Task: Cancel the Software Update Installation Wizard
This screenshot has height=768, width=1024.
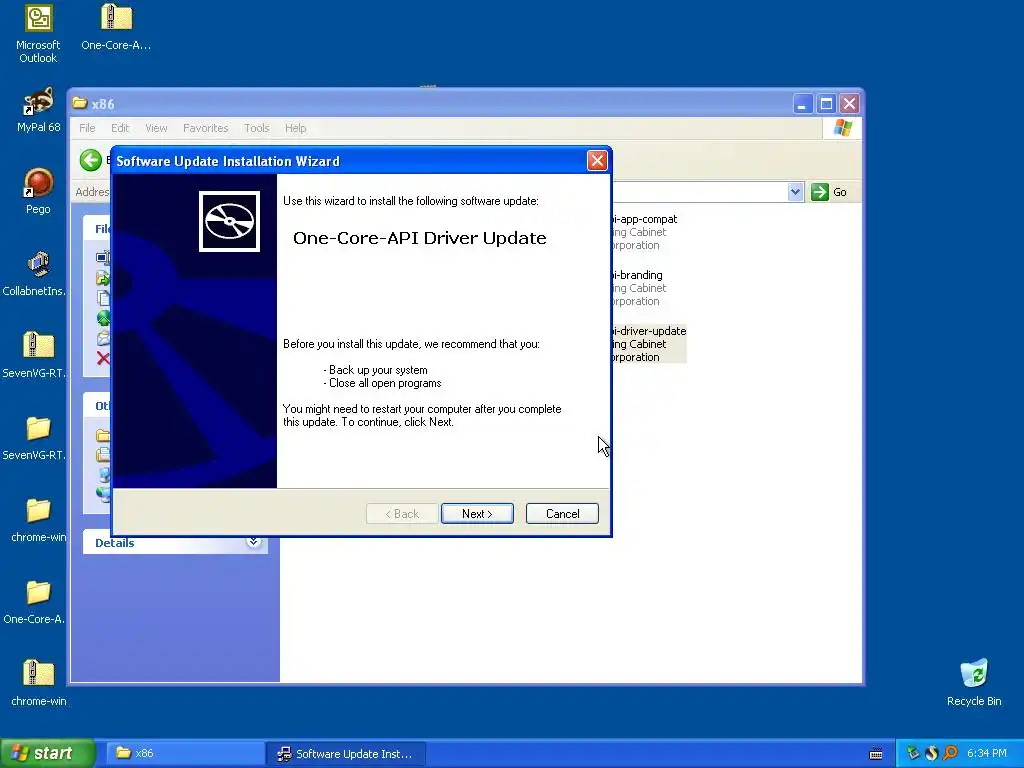Action: 562,514
